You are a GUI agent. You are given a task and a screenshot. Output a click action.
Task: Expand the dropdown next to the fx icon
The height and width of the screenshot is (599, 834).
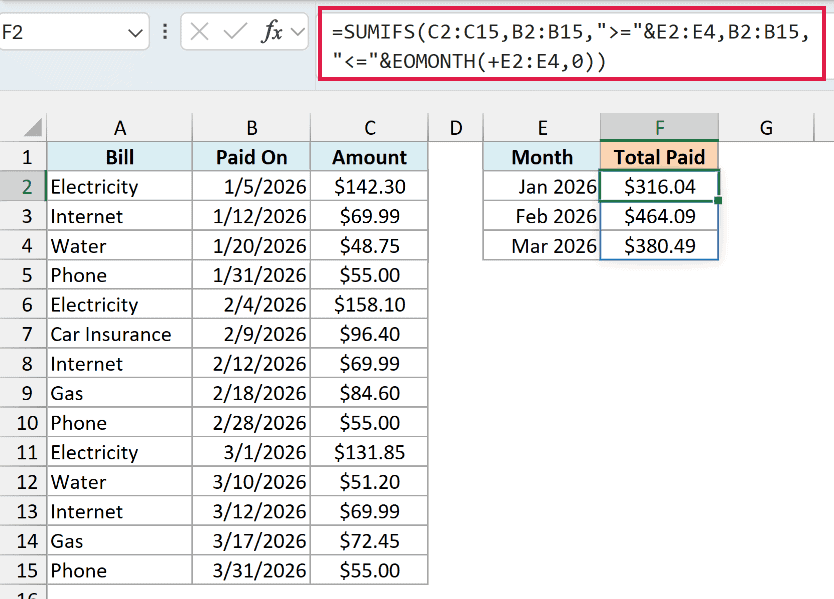[x=298, y=32]
